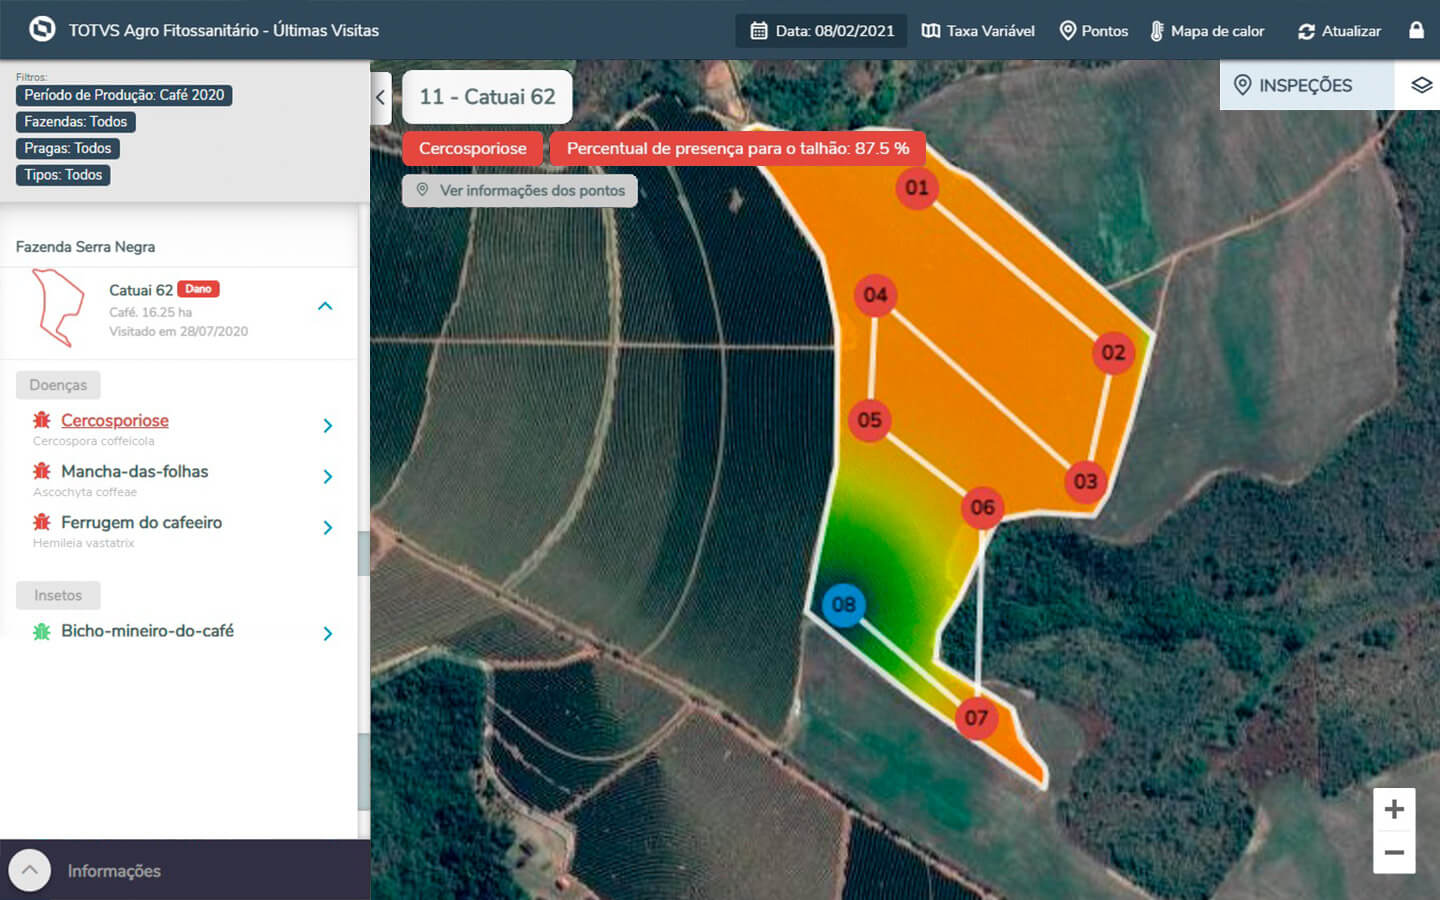Expand the Informações bottom panel arrow
The image size is (1440, 900).
(x=30, y=870)
